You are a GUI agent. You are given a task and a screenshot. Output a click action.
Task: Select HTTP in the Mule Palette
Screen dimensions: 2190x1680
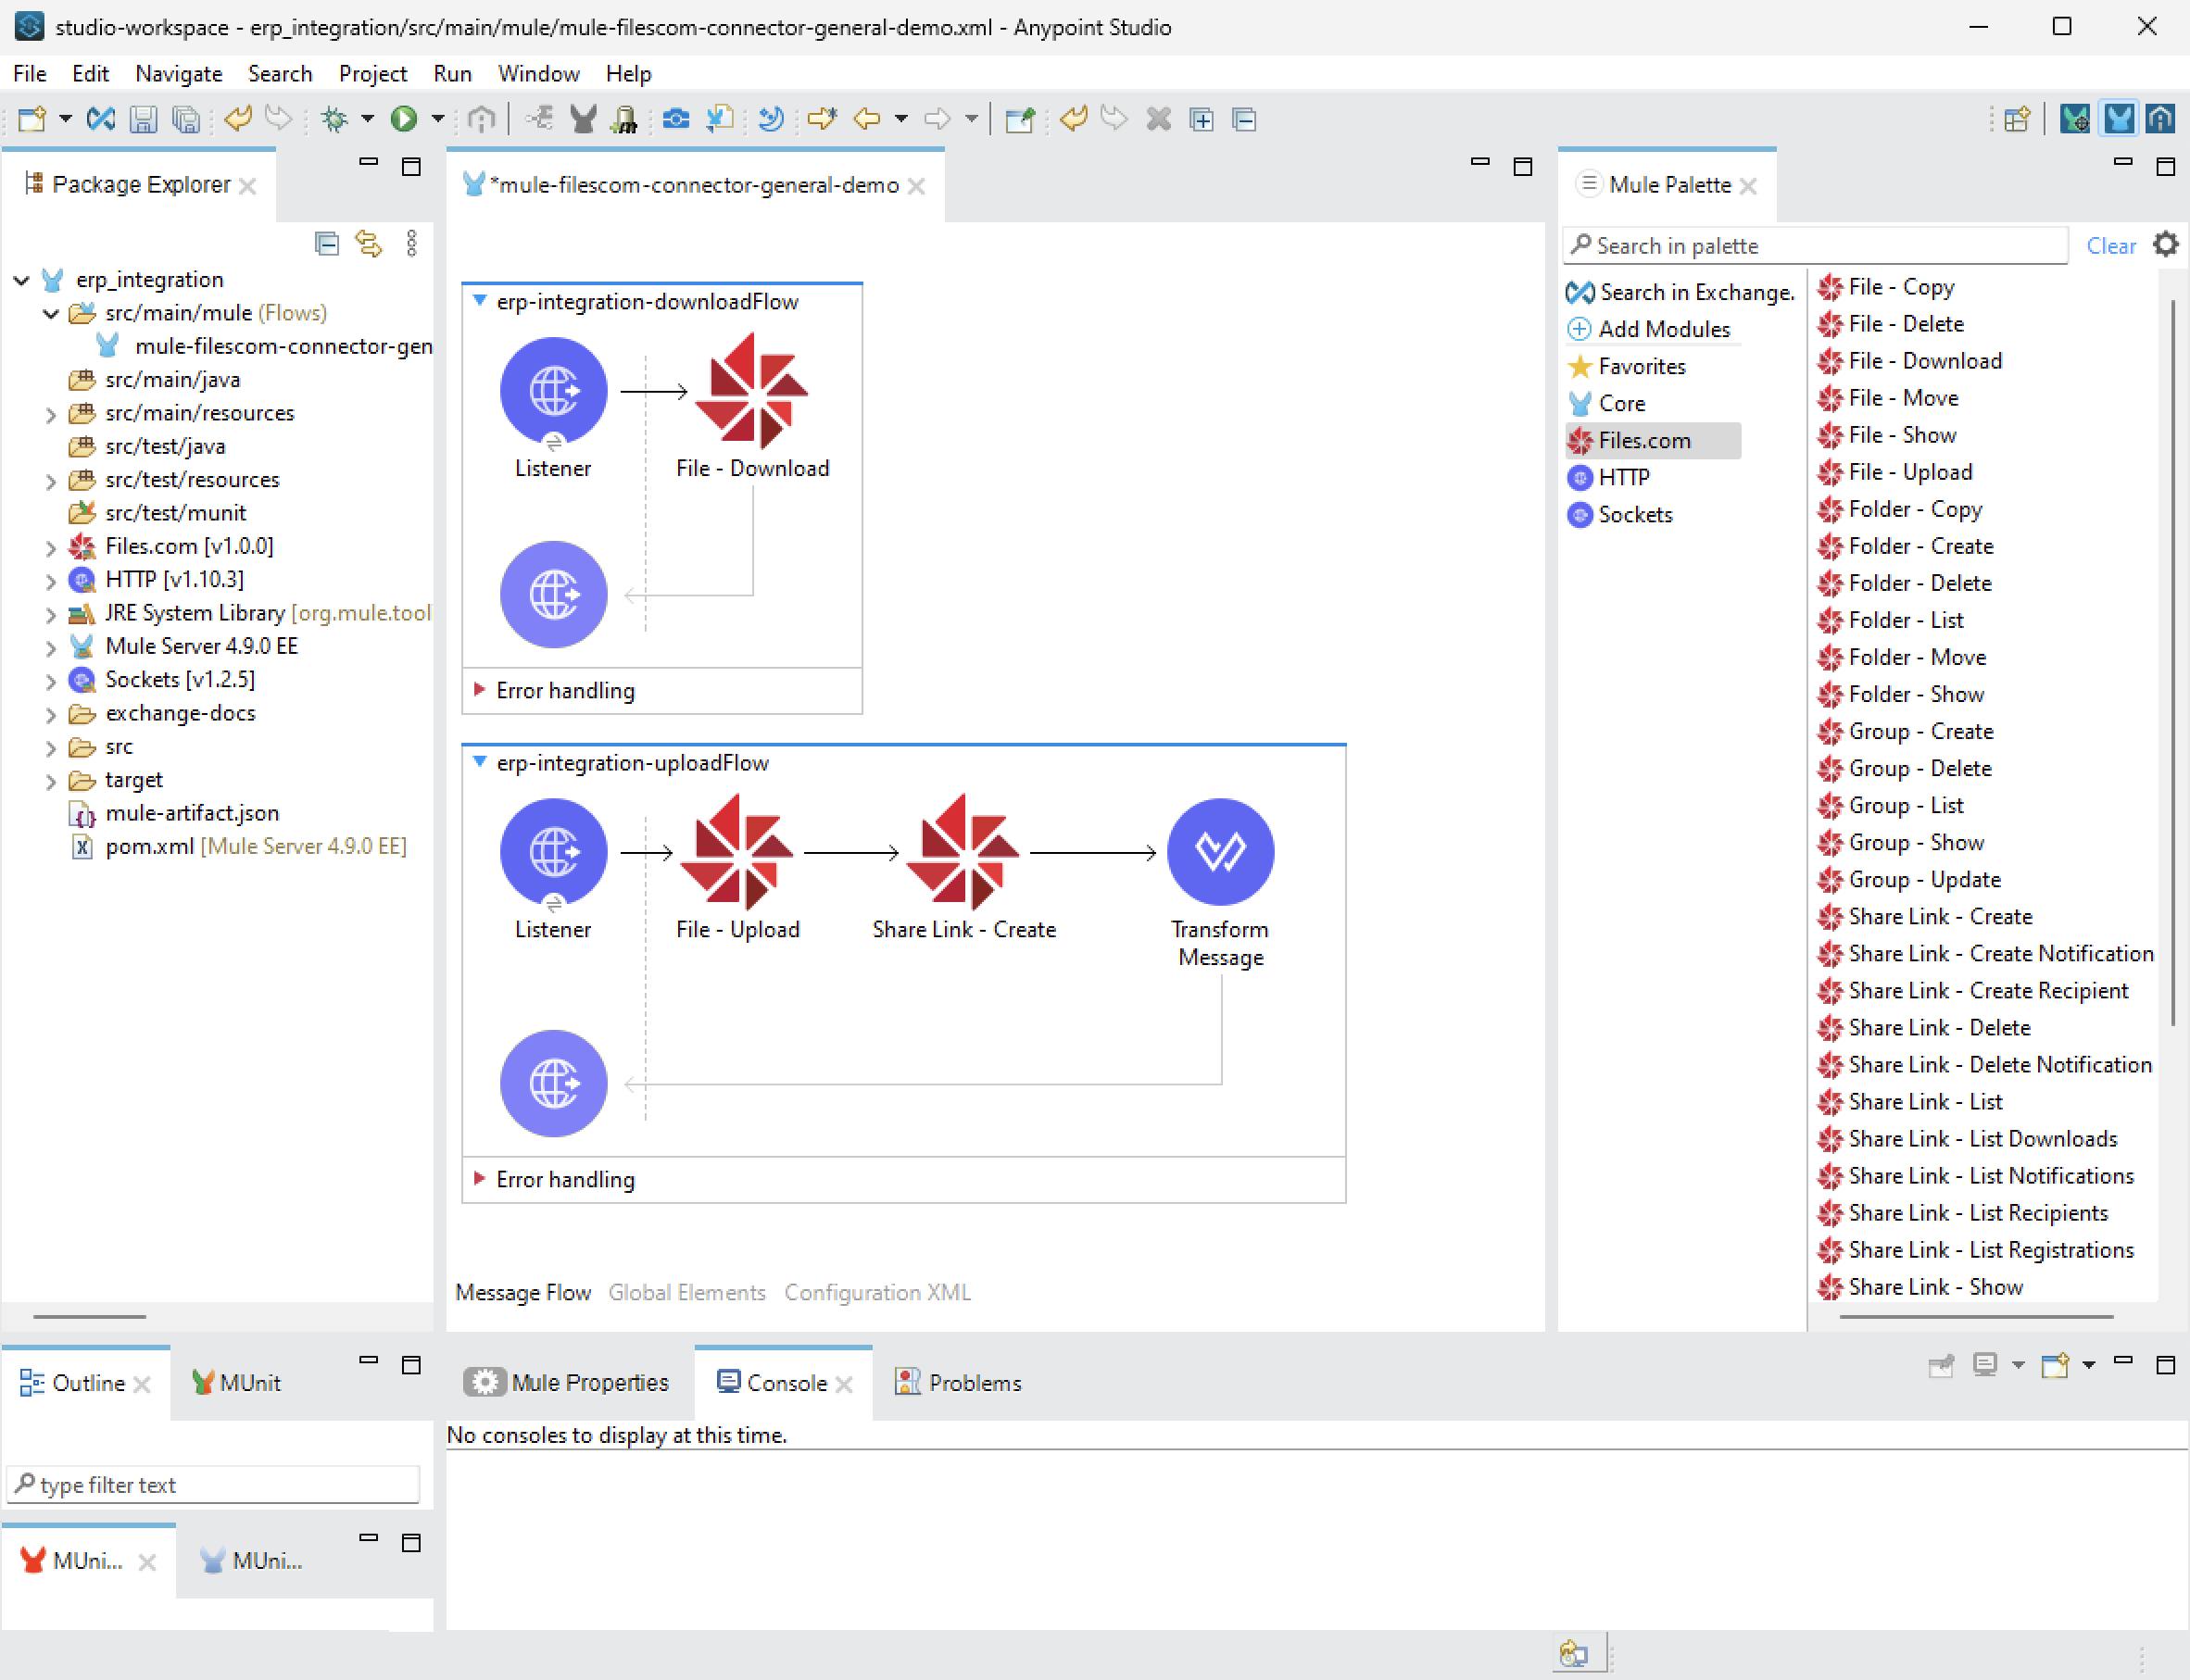point(1624,477)
